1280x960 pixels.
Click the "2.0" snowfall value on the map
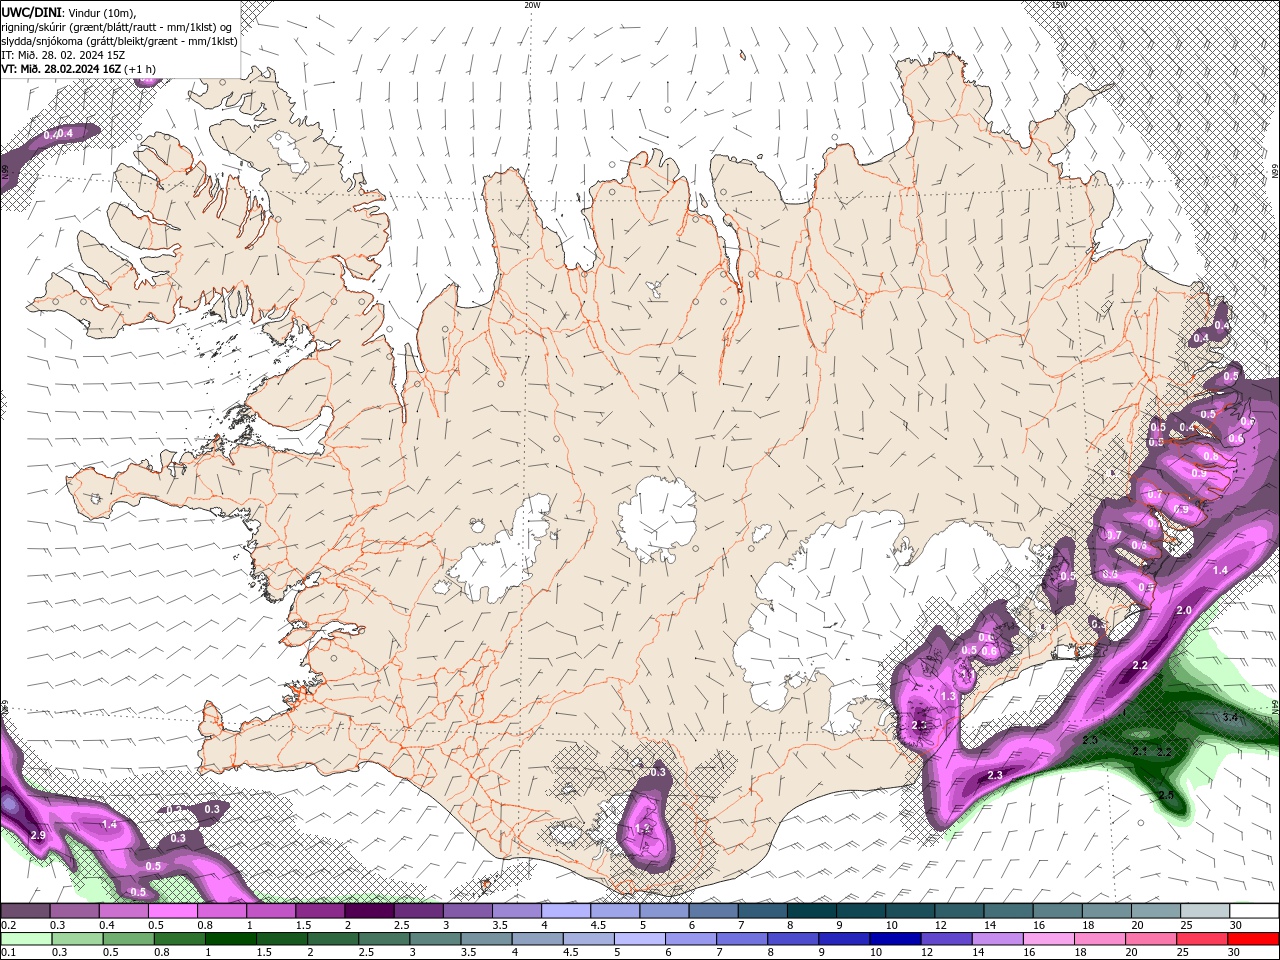click(1184, 610)
